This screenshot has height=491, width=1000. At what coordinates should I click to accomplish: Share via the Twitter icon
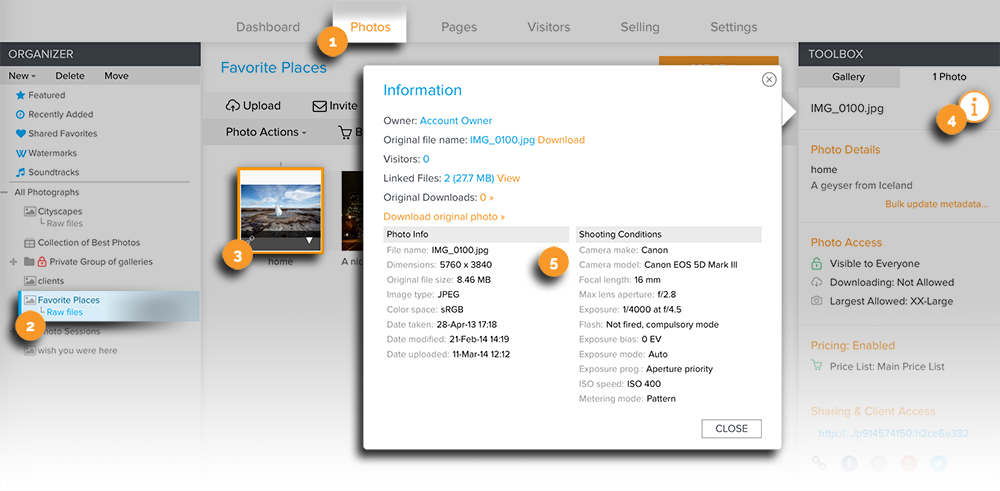pyautogui.click(x=939, y=463)
